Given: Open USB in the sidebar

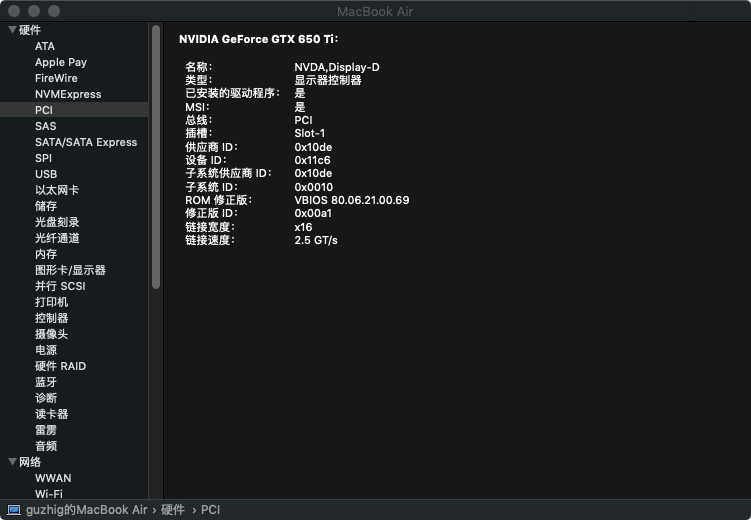Looking at the screenshot, I should tap(46, 174).
